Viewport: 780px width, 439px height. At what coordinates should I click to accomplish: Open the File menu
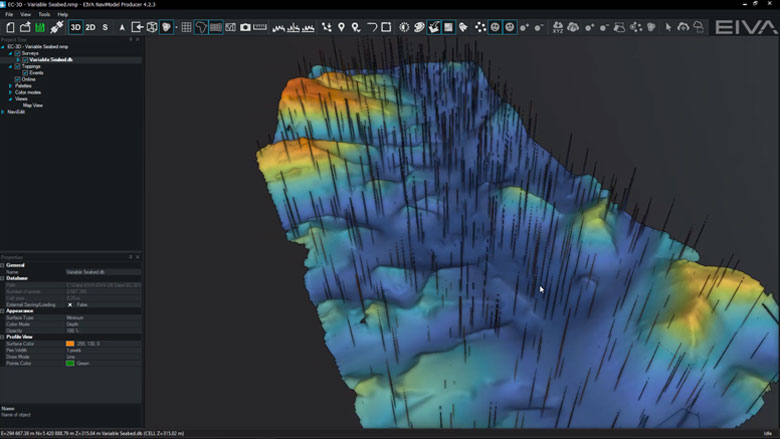pos(9,14)
